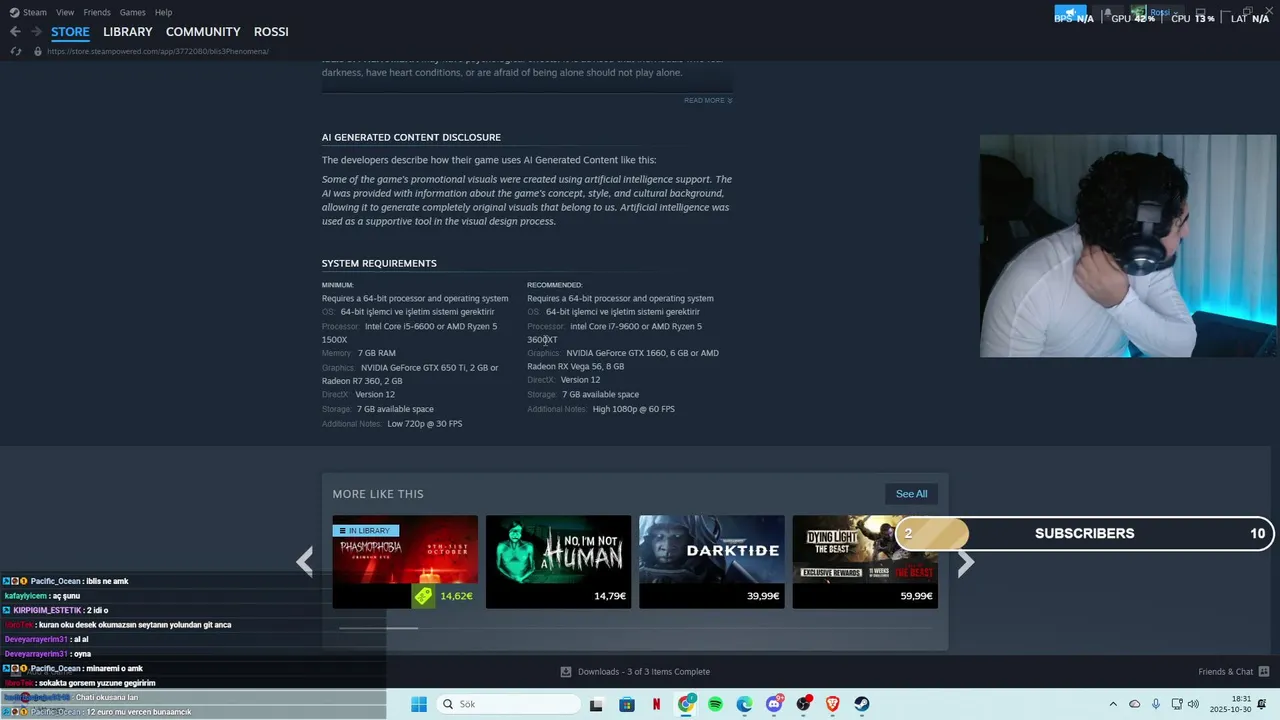Viewport: 1280px width, 720px height.
Task: Open the Games menu
Action: [132, 12]
